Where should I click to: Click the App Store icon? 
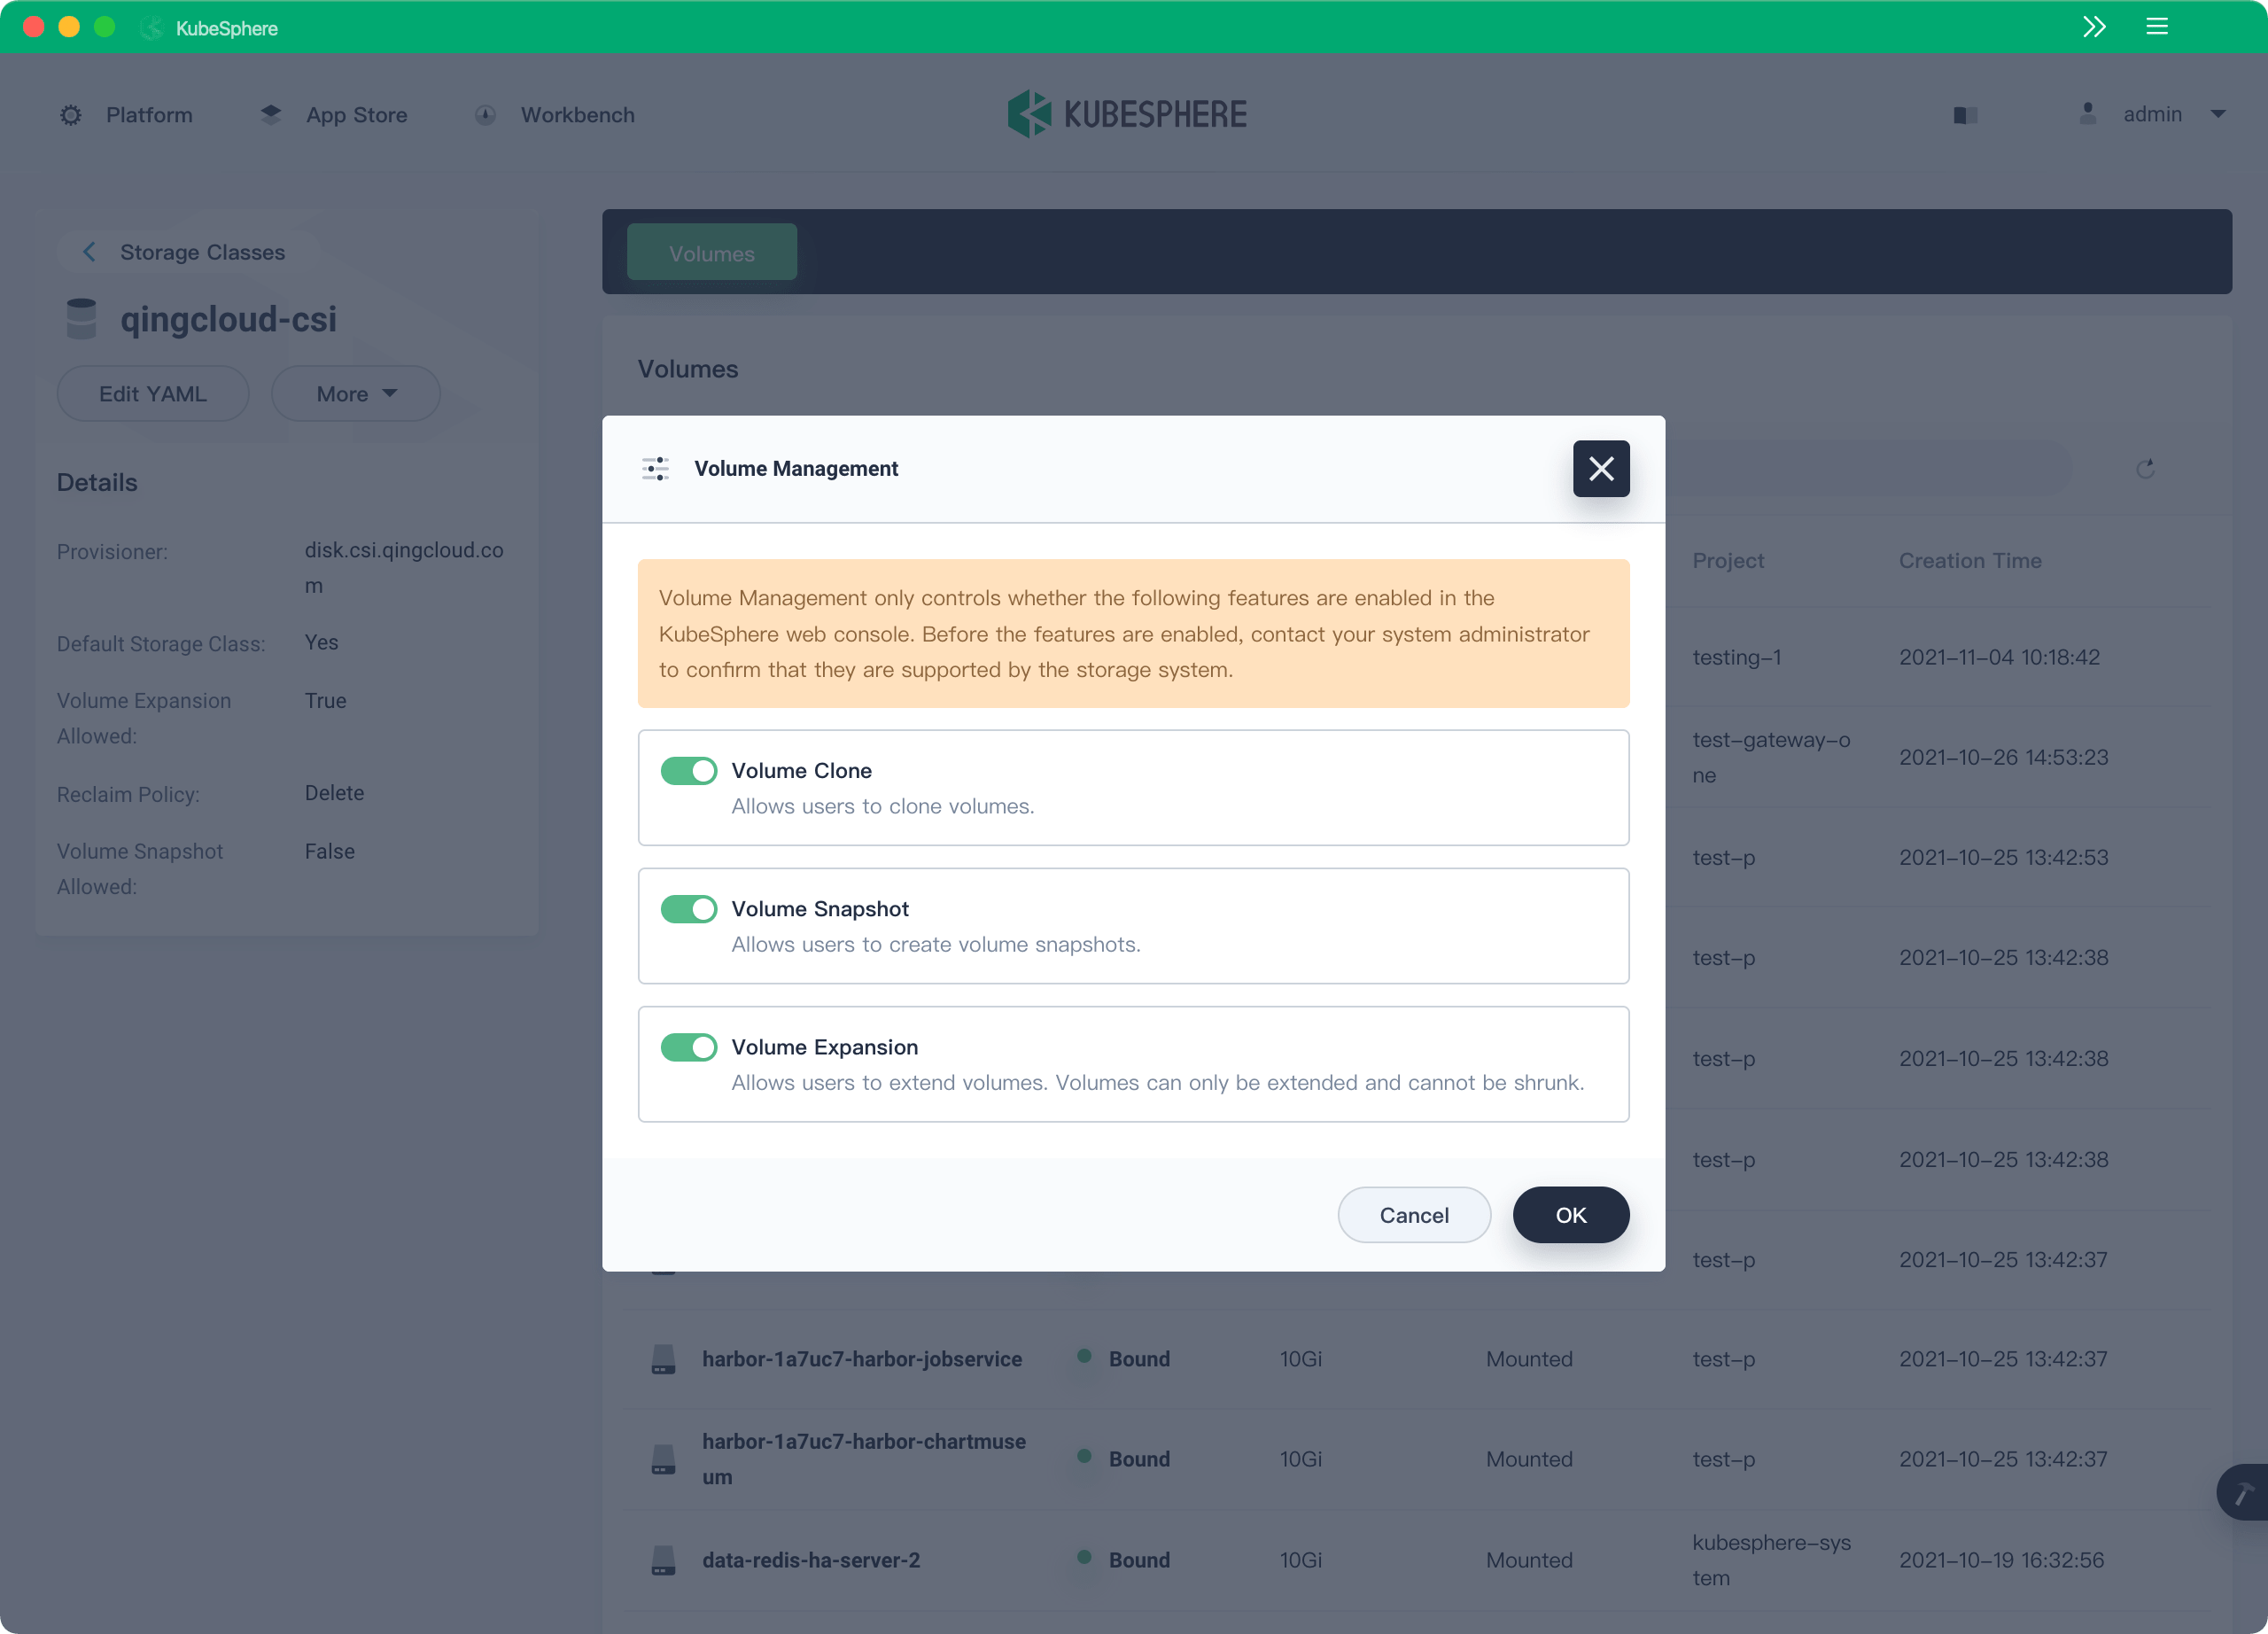(x=269, y=113)
